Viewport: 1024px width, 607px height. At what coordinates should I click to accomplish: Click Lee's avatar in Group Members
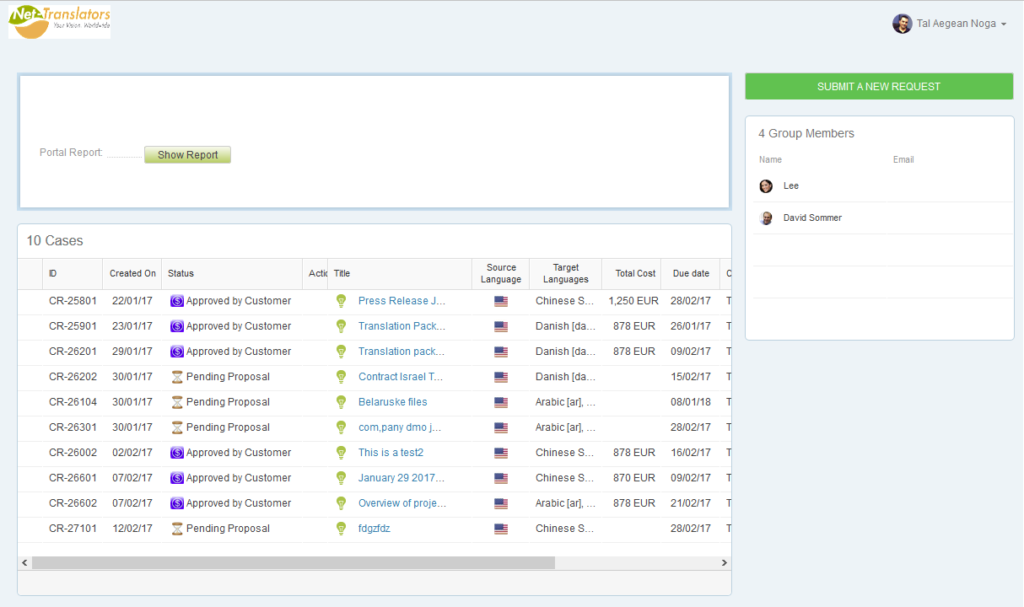(766, 186)
